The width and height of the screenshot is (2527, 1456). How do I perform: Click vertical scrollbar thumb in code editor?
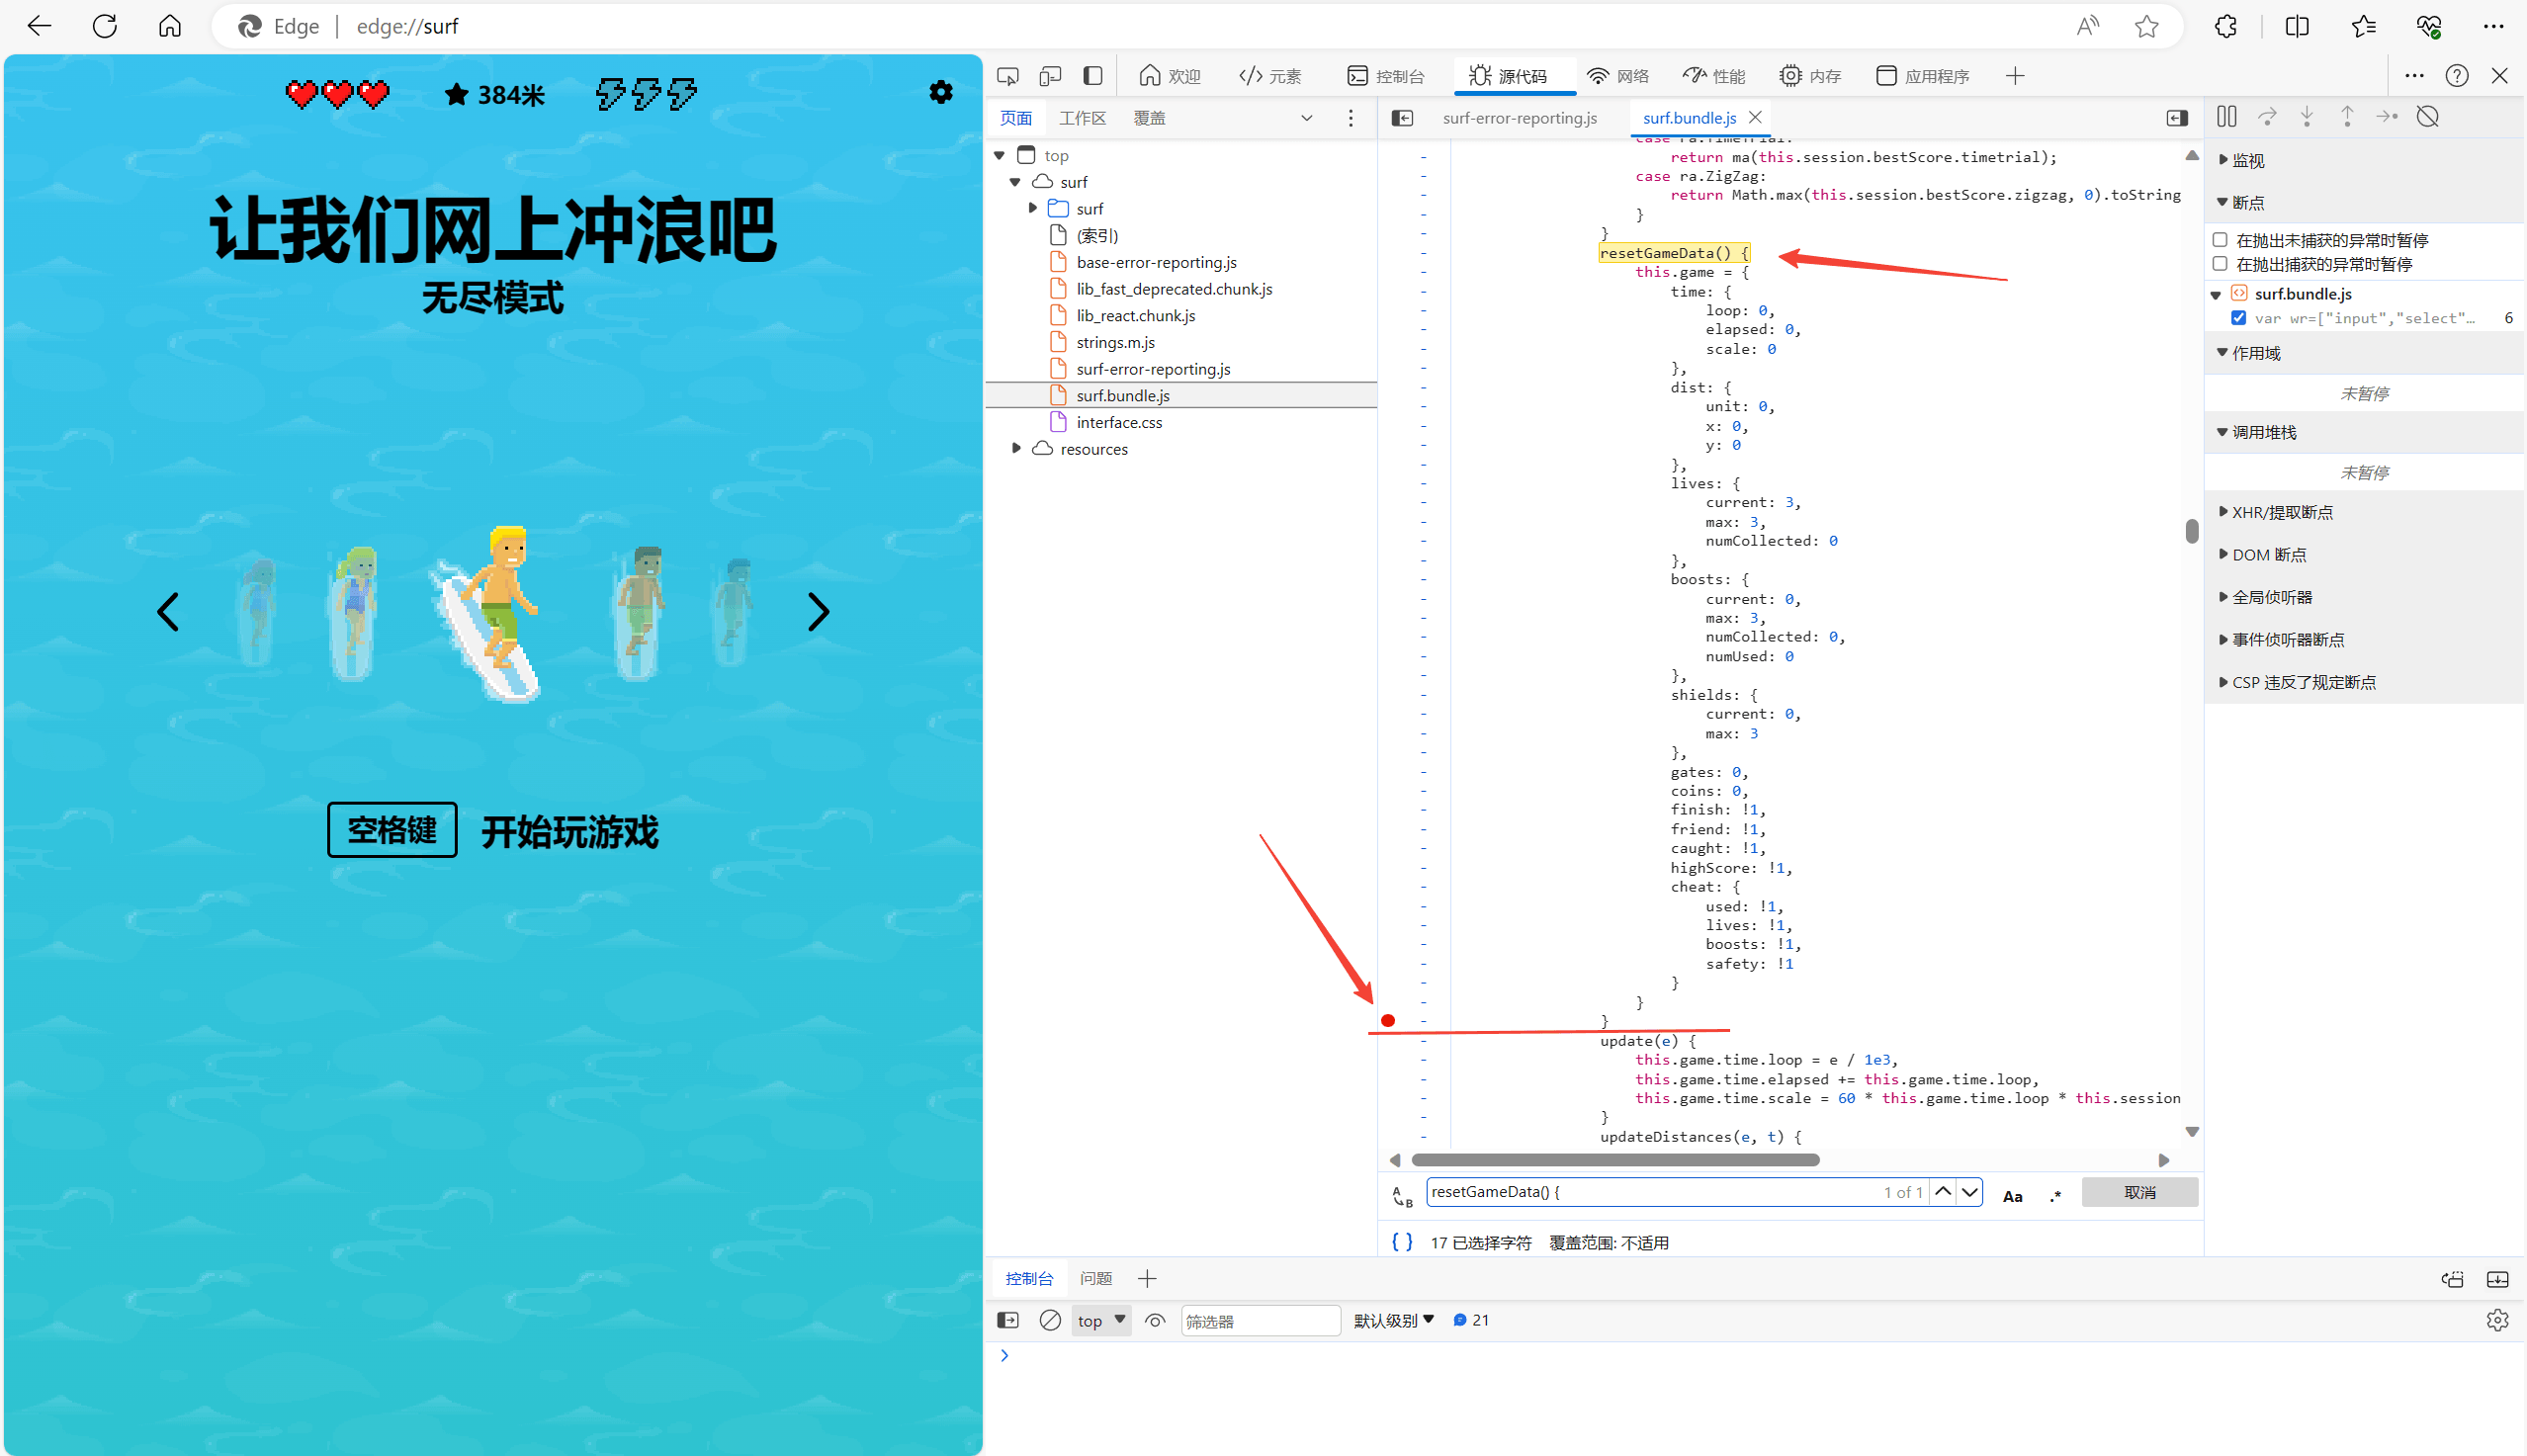(x=2192, y=531)
